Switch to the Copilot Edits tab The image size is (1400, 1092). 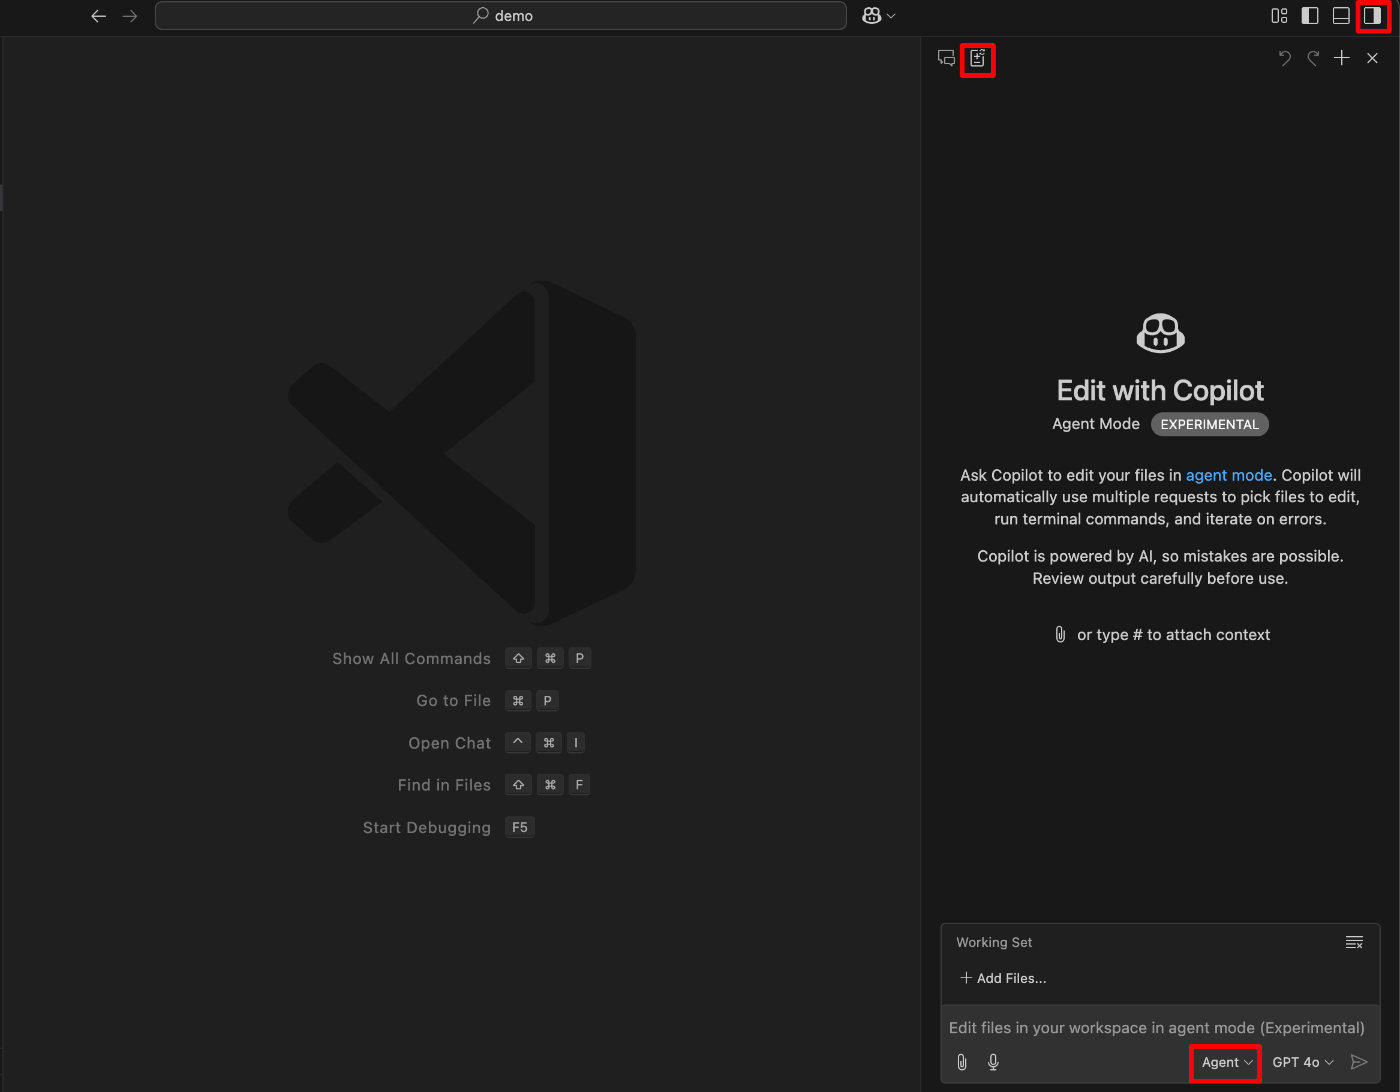977,59
